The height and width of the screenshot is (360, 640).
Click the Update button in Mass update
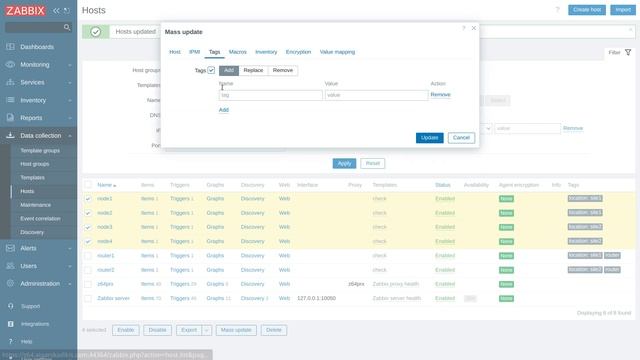point(429,138)
